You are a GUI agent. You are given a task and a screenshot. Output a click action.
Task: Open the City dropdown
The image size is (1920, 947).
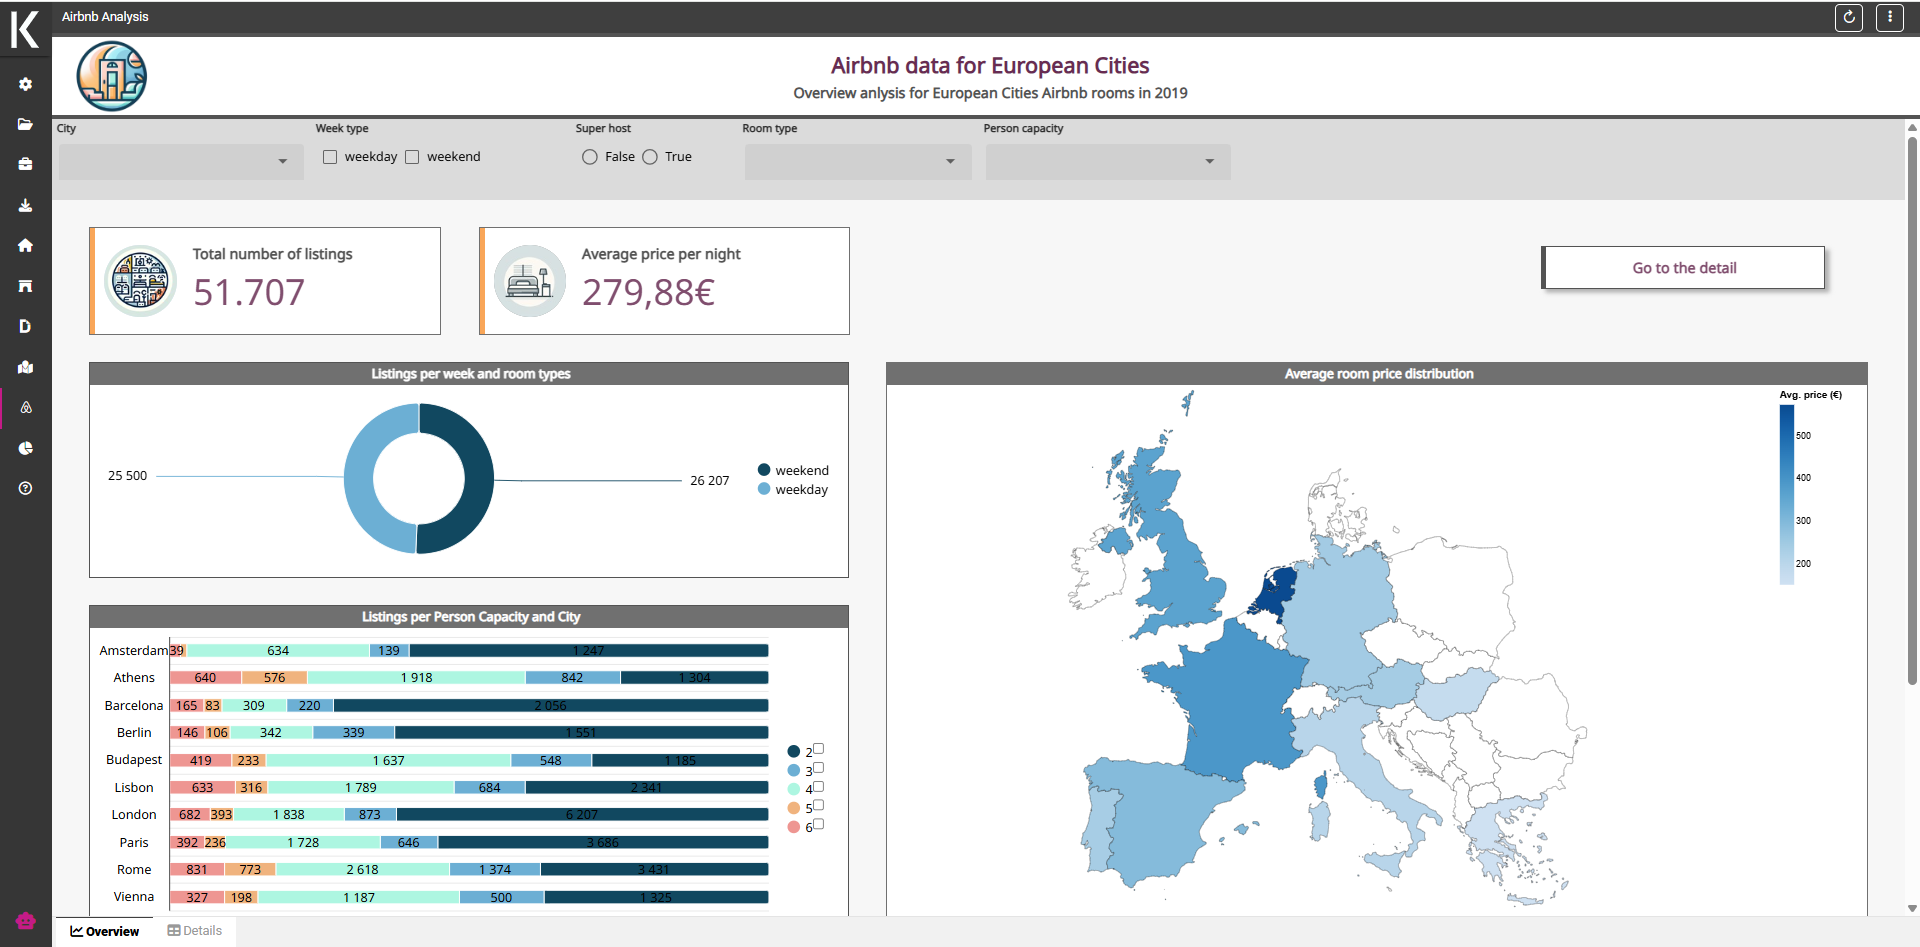click(180, 161)
